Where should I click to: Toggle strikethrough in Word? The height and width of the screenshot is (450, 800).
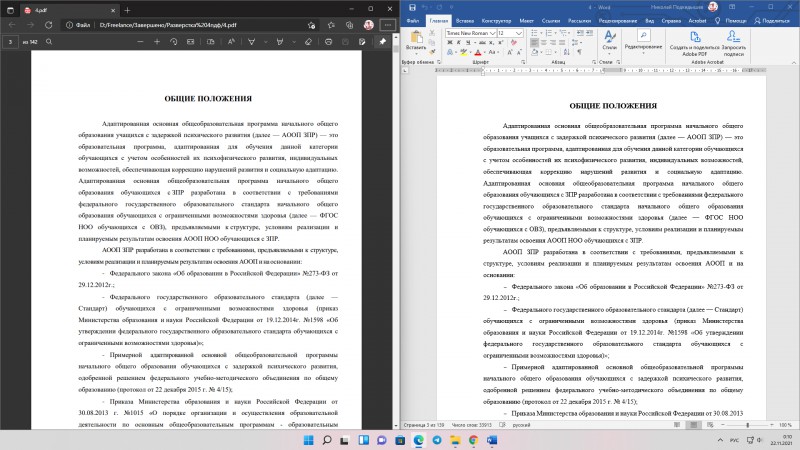tap(482, 42)
